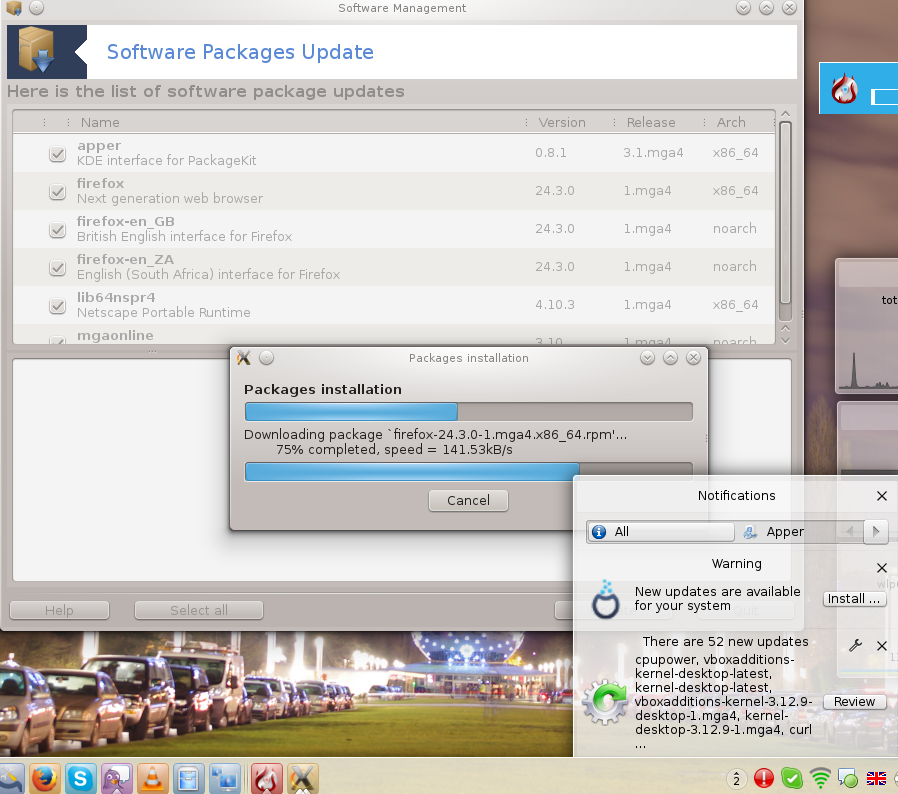Click the firefox download progress bar
Image resolution: width=898 pixels, height=794 pixels.
468,471
